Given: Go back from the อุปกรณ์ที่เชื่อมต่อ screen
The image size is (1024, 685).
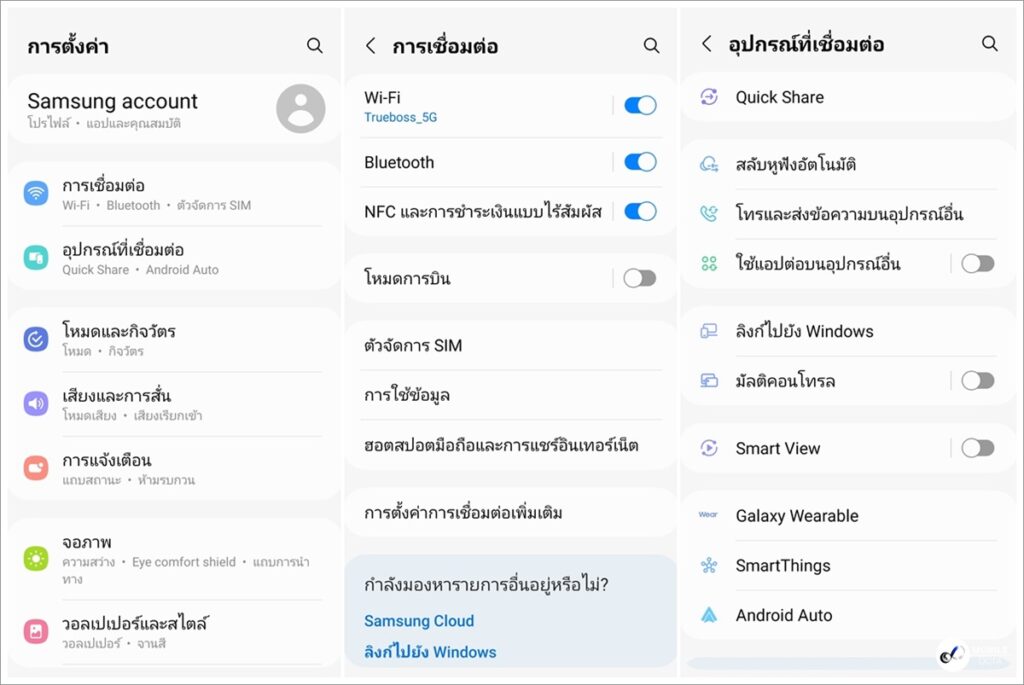Looking at the screenshot, I should [x=707, y=44].
